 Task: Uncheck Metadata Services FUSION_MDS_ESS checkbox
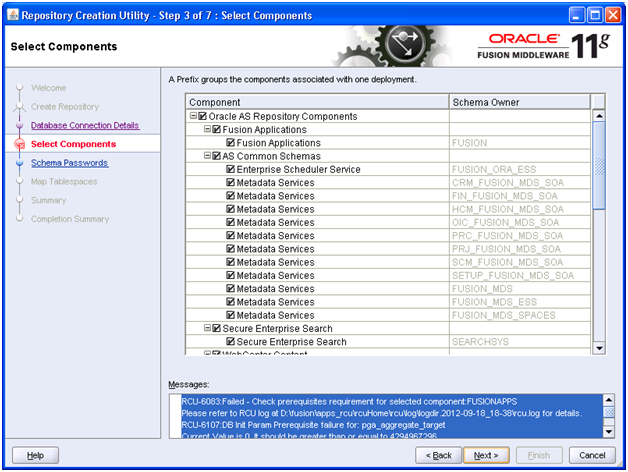[x=230, y=301]
